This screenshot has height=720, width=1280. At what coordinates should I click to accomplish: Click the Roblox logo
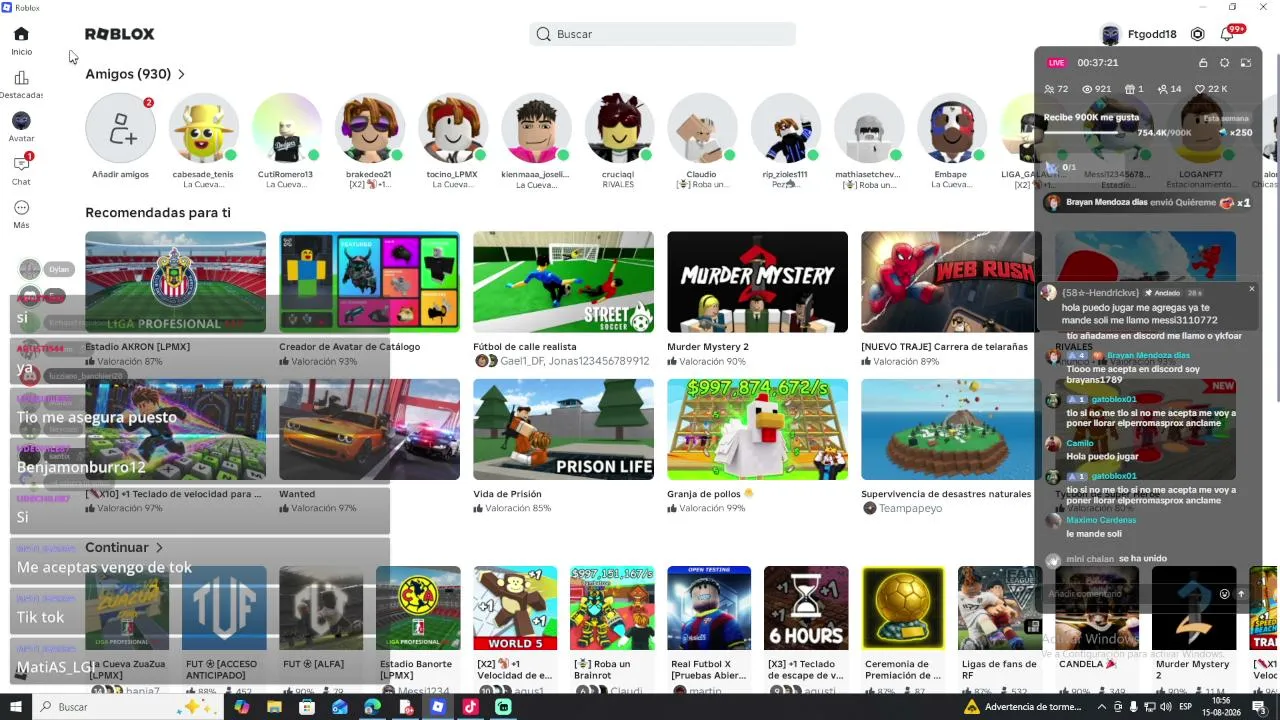pos(120,34)
